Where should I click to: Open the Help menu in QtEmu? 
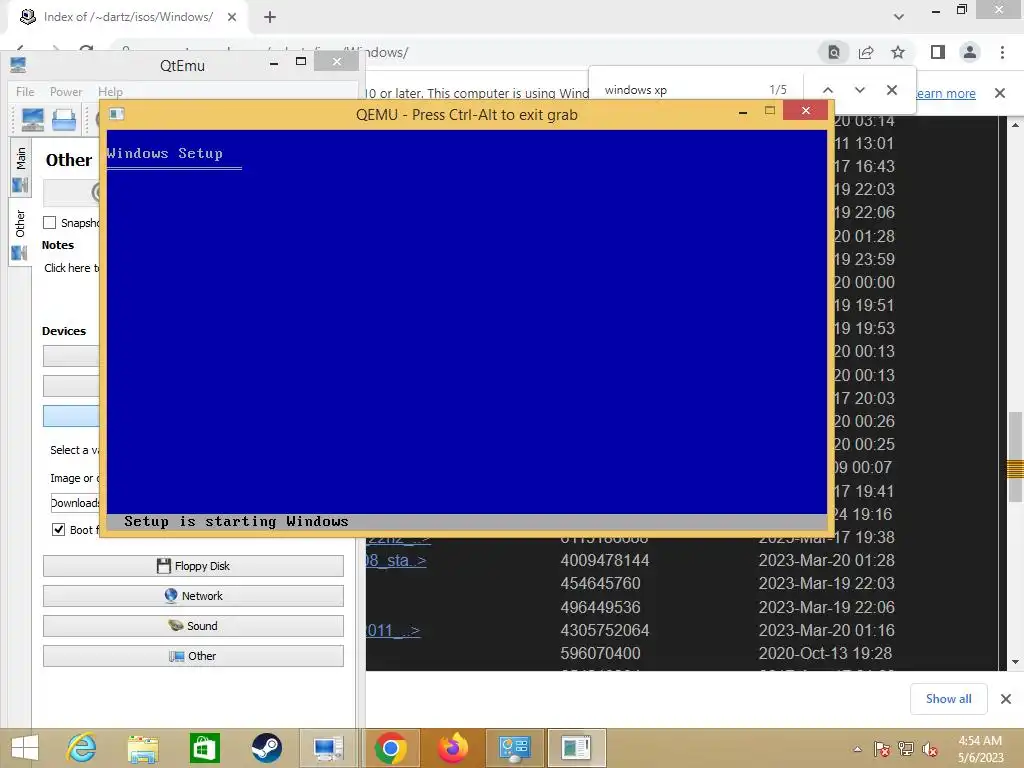tap(110, 91)
